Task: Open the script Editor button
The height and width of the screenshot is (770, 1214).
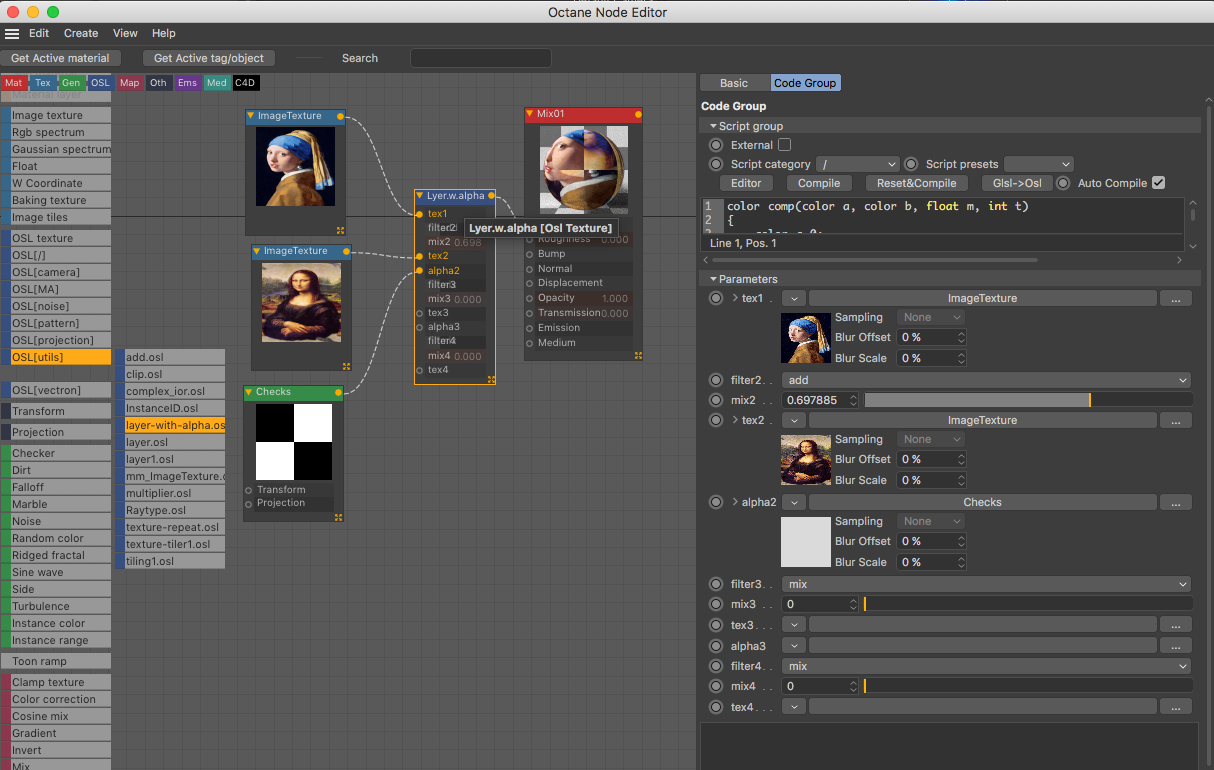Action: (x=746, y=183)
